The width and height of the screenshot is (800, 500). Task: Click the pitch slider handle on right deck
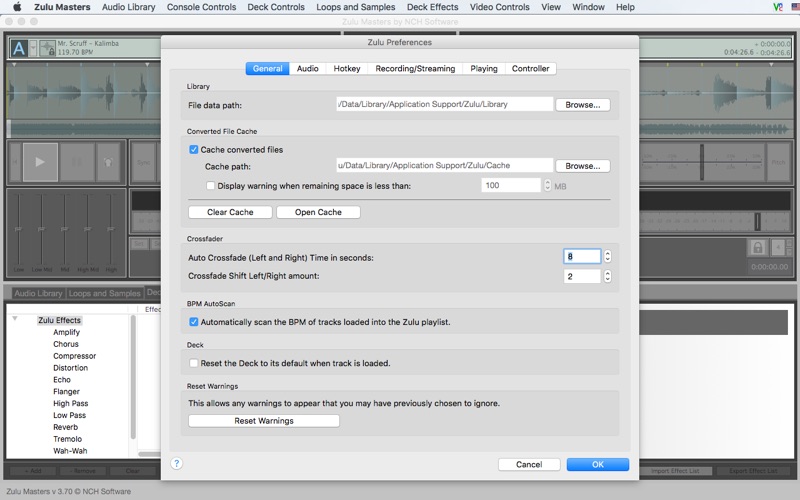[x=702, y=162]
